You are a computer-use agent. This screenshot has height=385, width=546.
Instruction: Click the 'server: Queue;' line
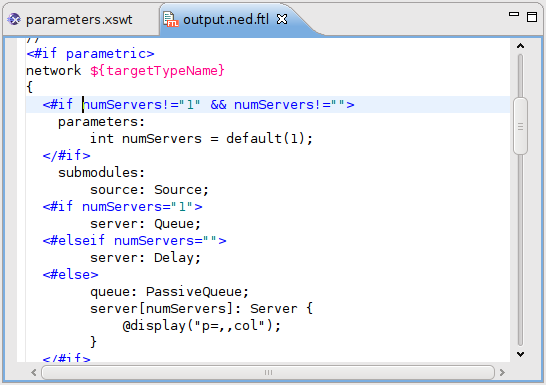click(146, 224)
